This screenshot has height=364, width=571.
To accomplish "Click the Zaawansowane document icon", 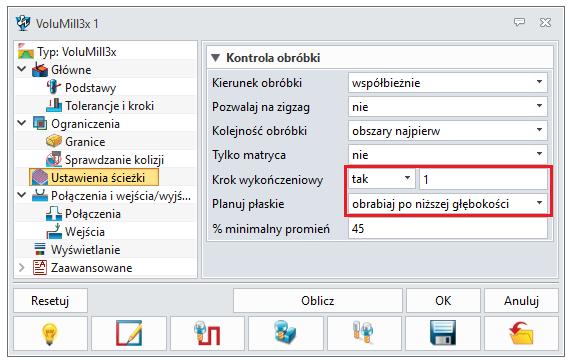I will pos(40,268).
